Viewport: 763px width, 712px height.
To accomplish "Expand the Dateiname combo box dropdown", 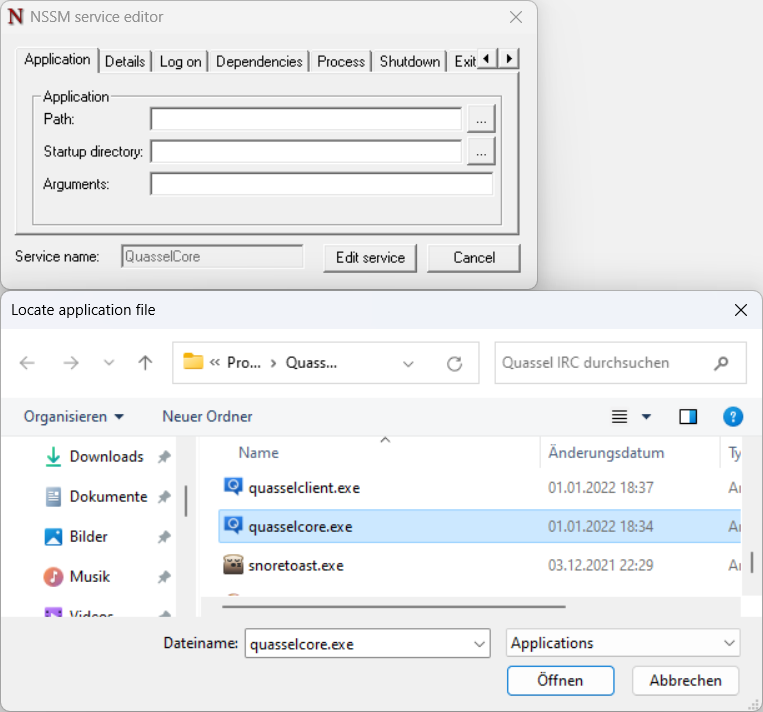I will pos(479,644).
